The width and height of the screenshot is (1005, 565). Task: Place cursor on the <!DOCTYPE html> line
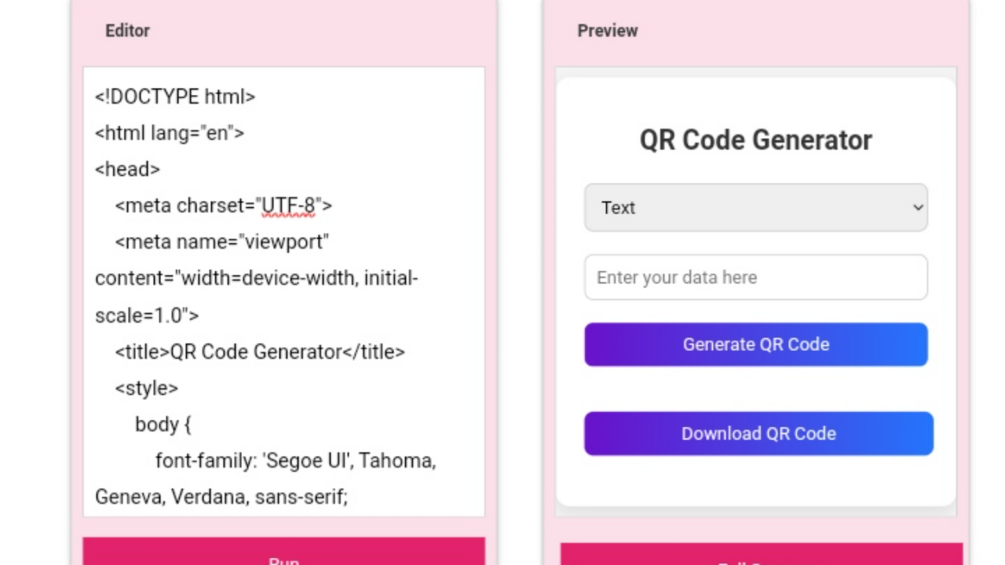coord(176,97)
